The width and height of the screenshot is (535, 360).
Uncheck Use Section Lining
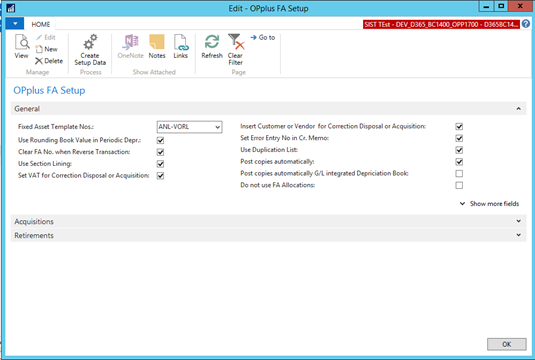pos(160,164)
